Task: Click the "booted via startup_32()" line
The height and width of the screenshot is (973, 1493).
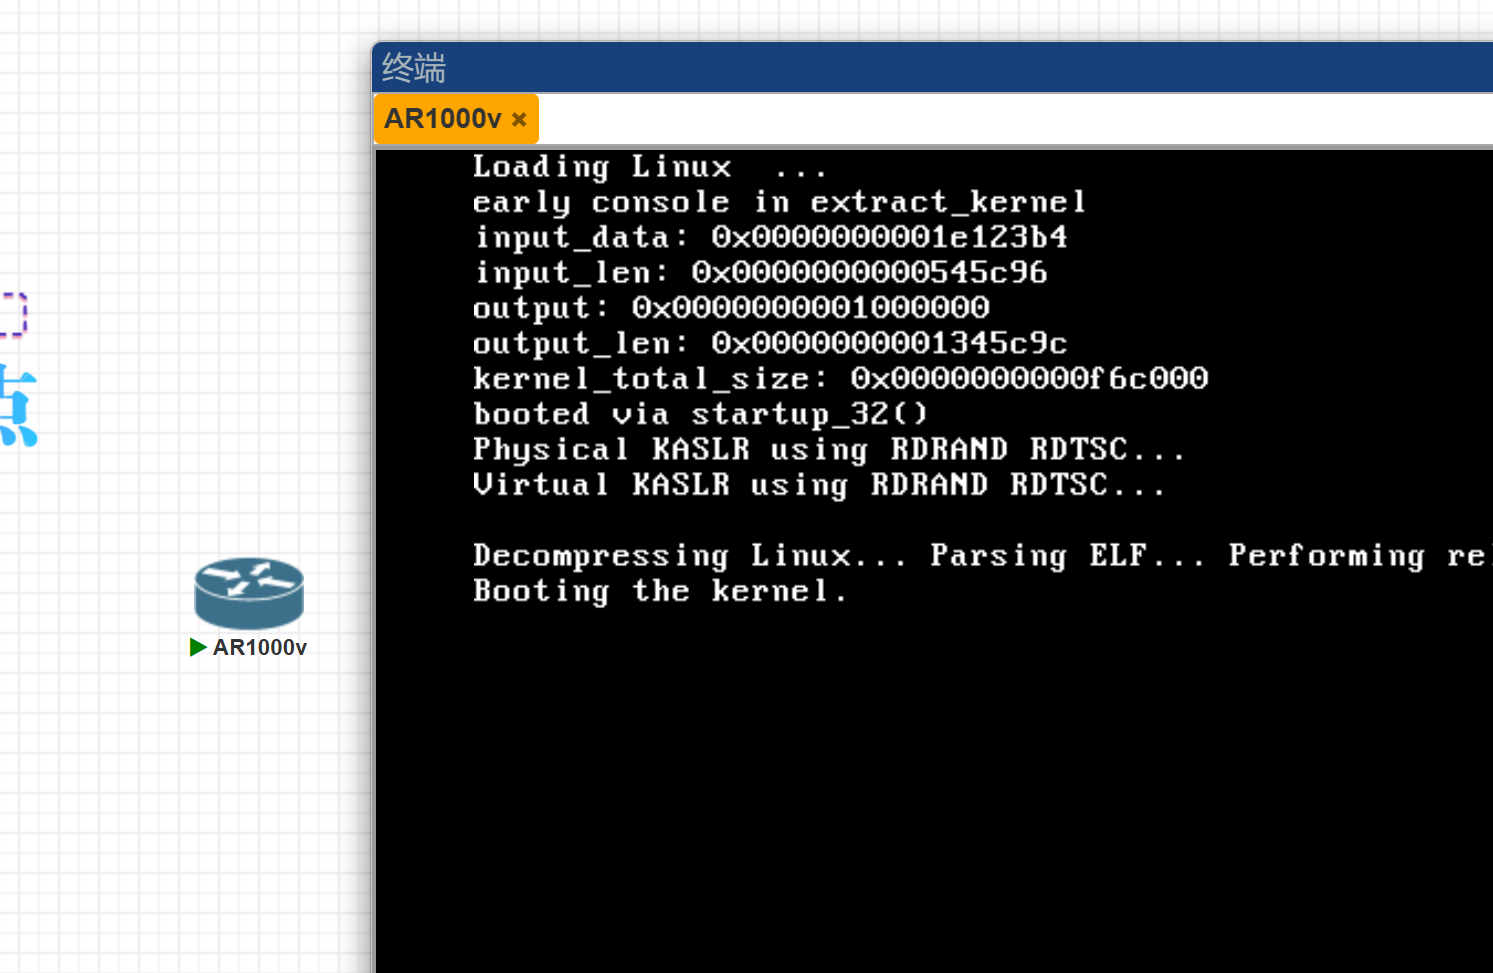Action: coord(700,413)
